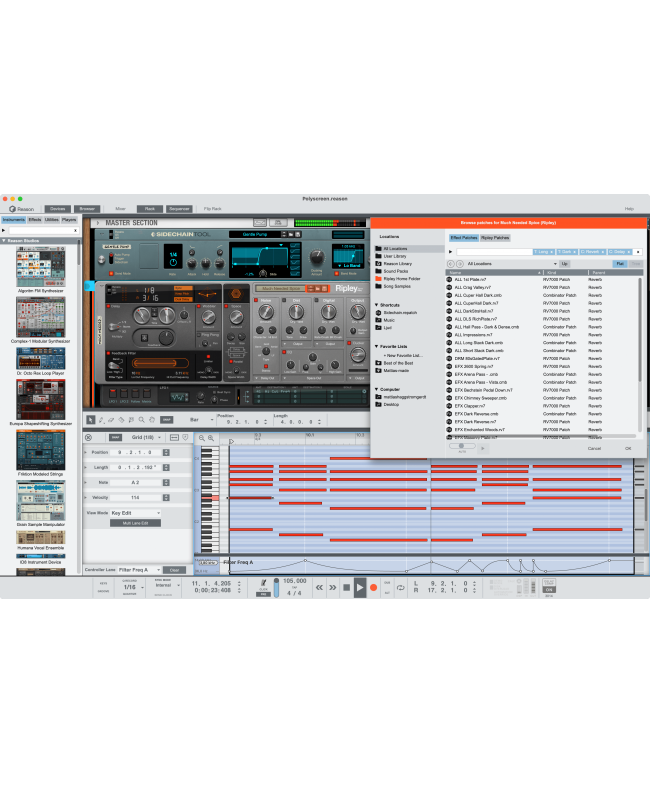Click Cancel in the patch browser
650x794 pixels.
click(594, 449)
